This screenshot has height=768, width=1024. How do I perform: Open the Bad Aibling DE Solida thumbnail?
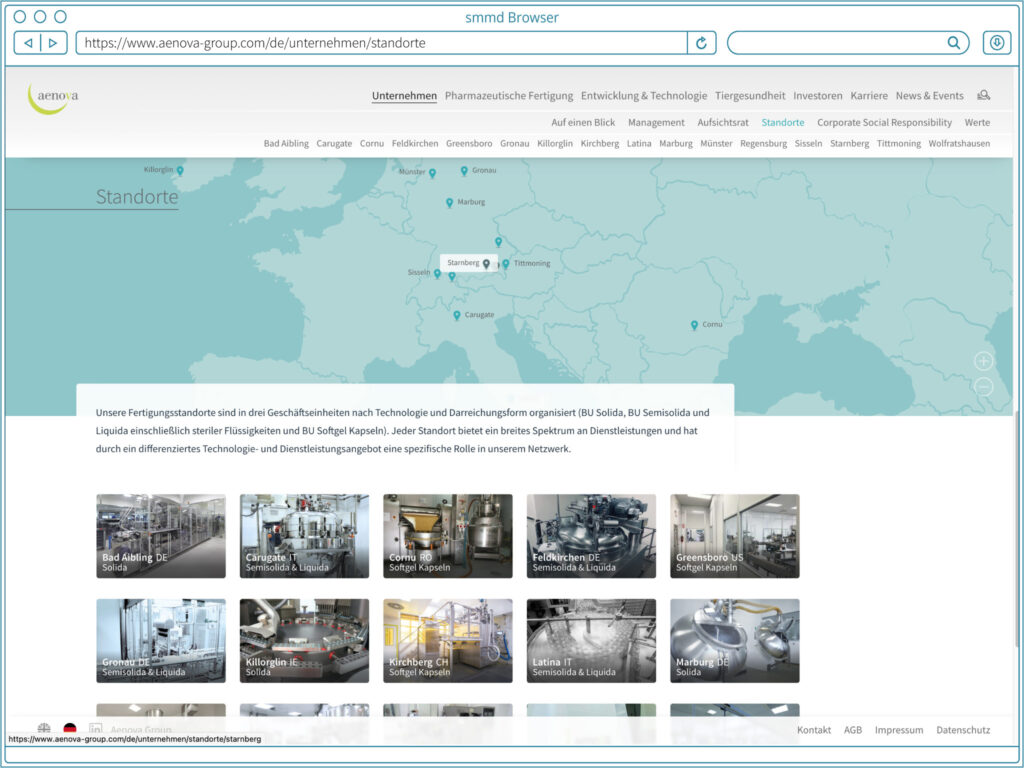click(161, 536)
